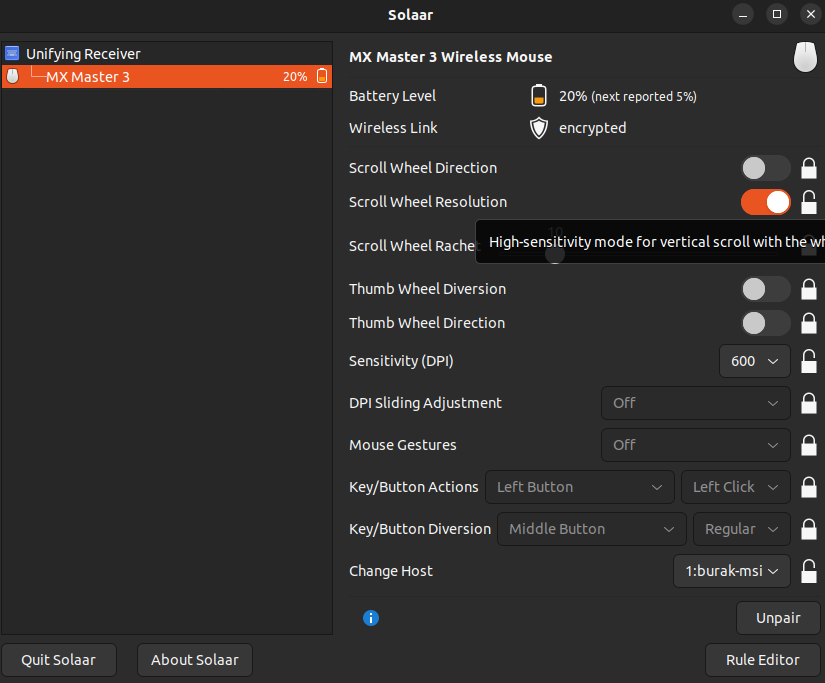Click the shield icon next to Wireless Link
This screenshot has width=825, height=683.
coord(538,128)
